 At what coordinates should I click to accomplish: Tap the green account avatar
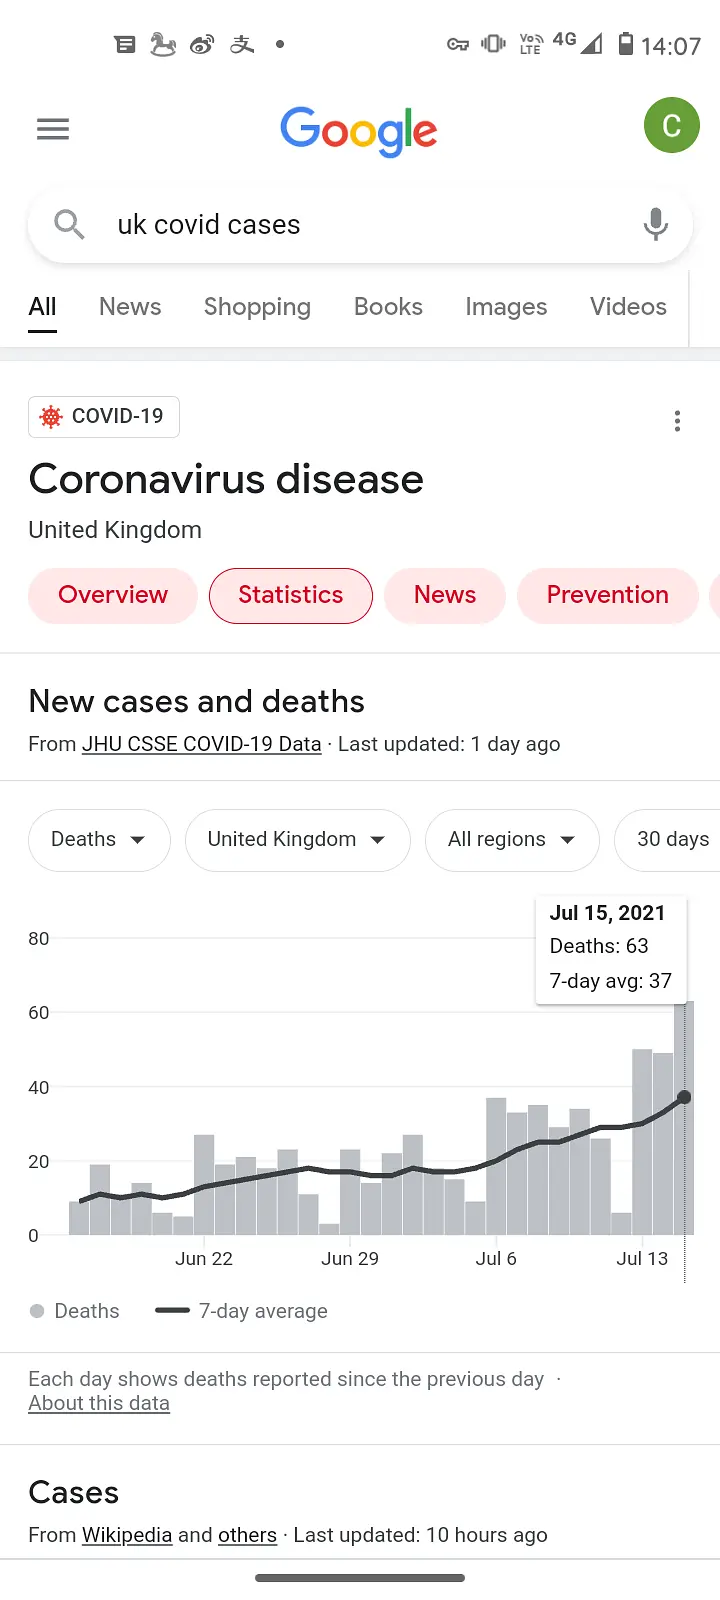tap(671, 126)
